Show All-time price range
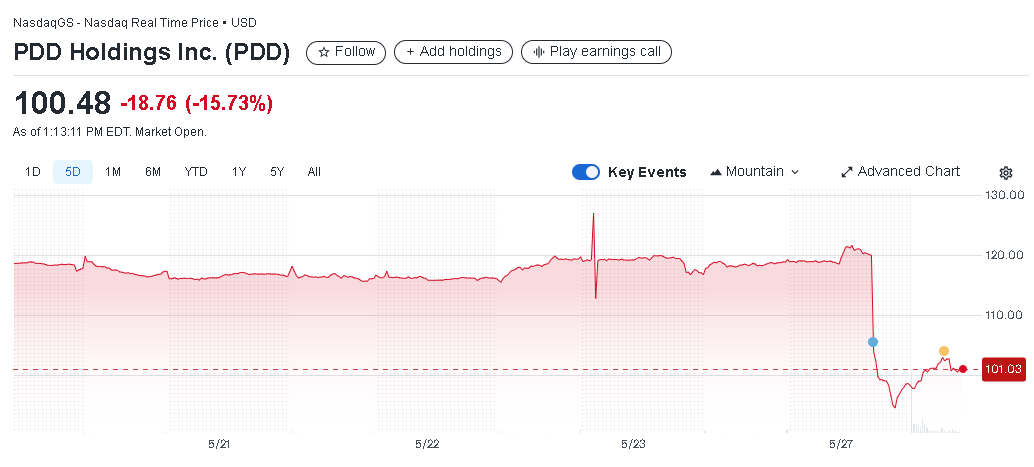The width and height of the screenshot is (1034, 467). click(x=314, y=172)
